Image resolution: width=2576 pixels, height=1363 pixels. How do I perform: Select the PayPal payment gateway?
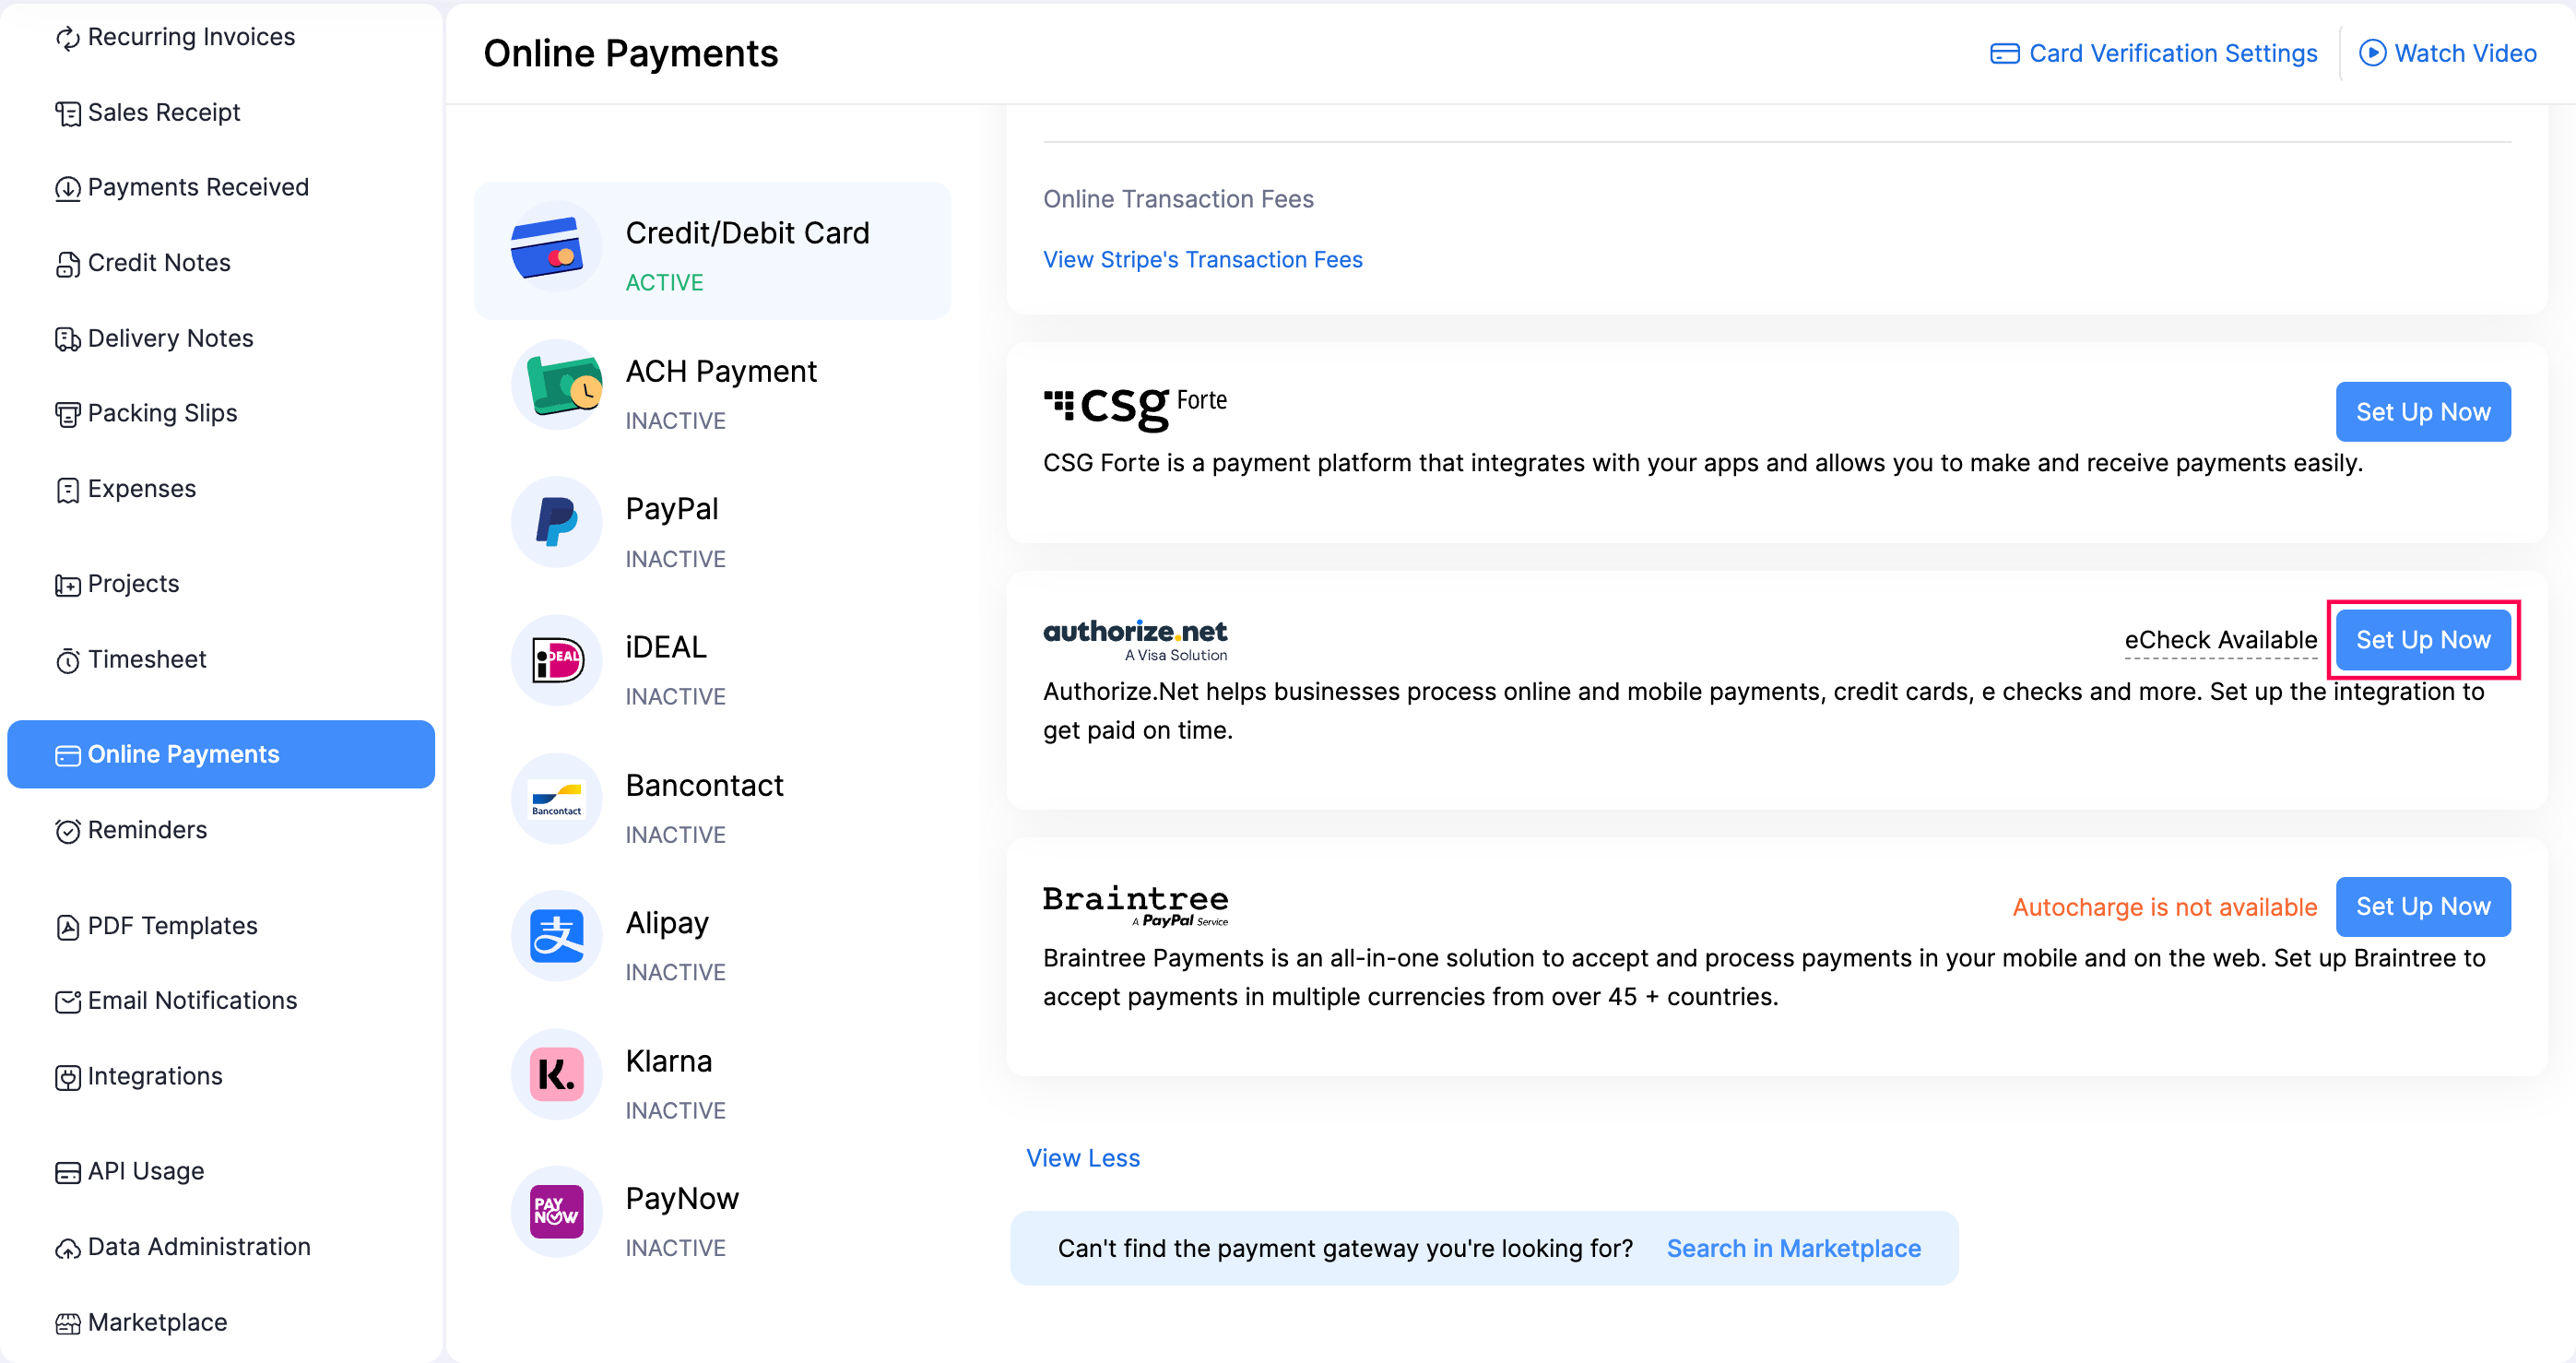click(672, 508)
